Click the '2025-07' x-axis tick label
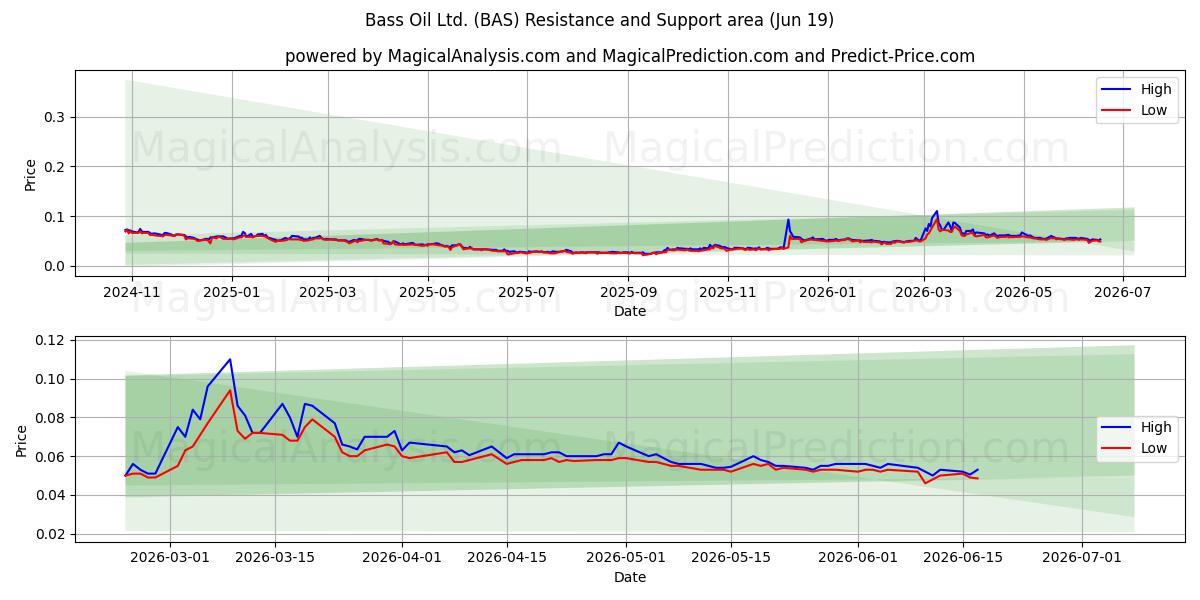The height and width of the screenshot is (600, 1200). click(x=526, y=291)
